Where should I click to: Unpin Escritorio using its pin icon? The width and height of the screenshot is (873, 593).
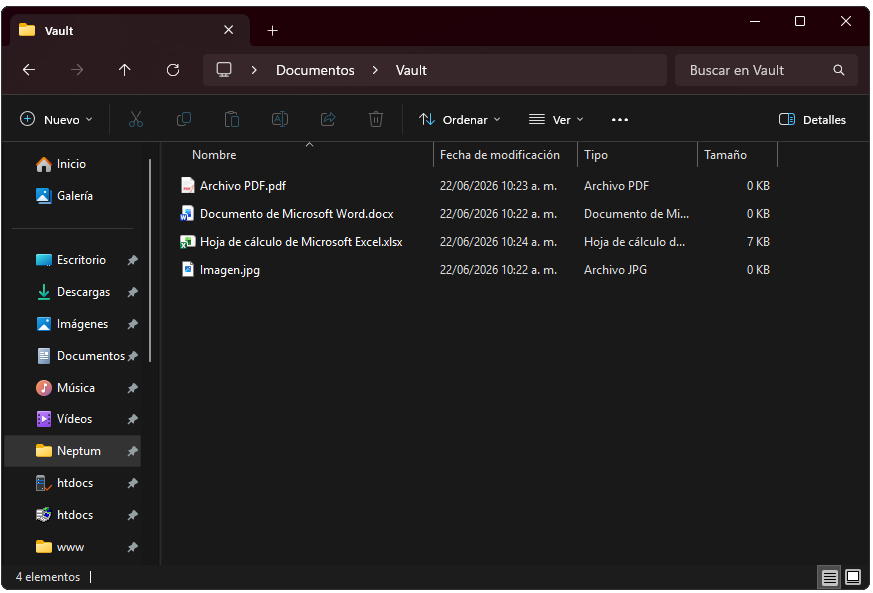(x=133, y=260)
